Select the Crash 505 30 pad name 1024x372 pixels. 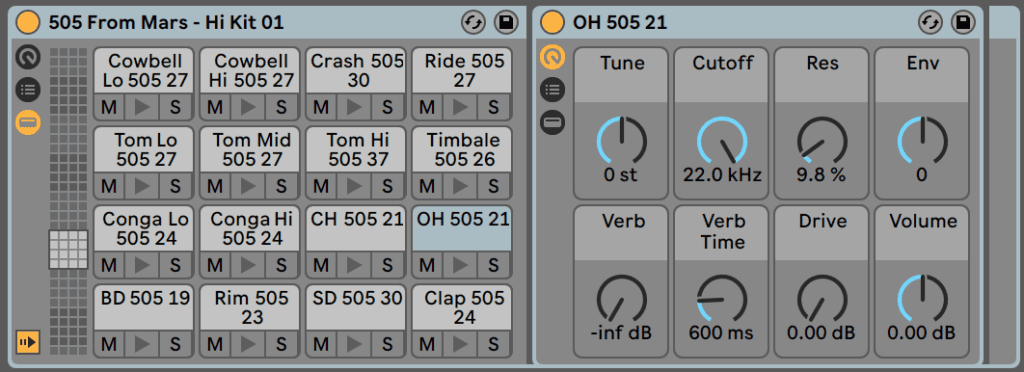[x=356, y=70]
